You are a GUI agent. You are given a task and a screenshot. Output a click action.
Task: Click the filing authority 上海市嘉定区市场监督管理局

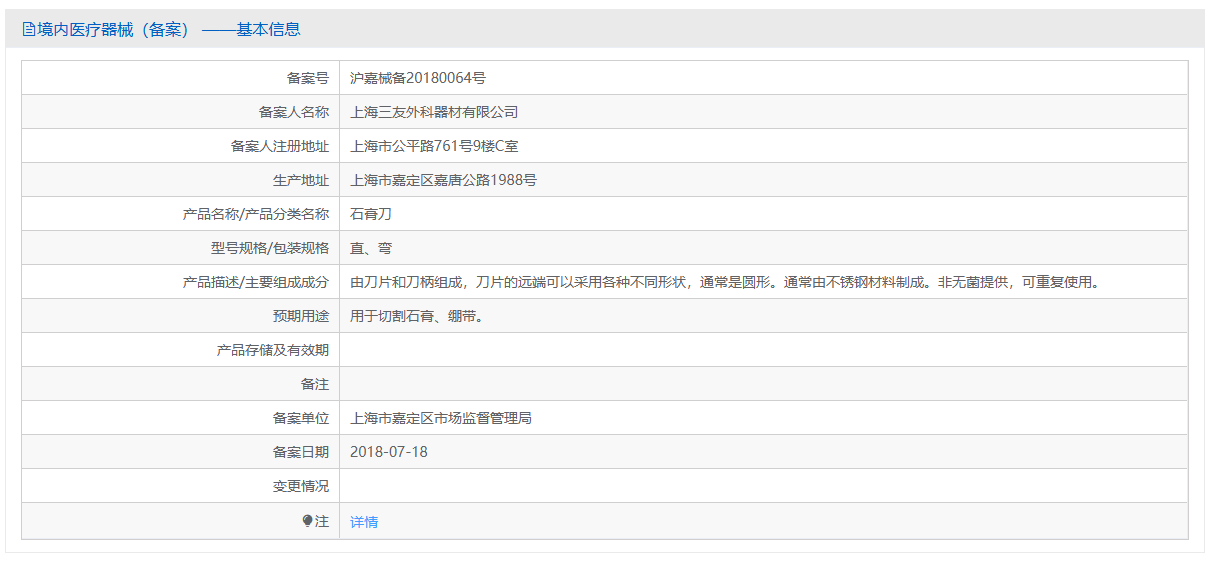(441, 418)
